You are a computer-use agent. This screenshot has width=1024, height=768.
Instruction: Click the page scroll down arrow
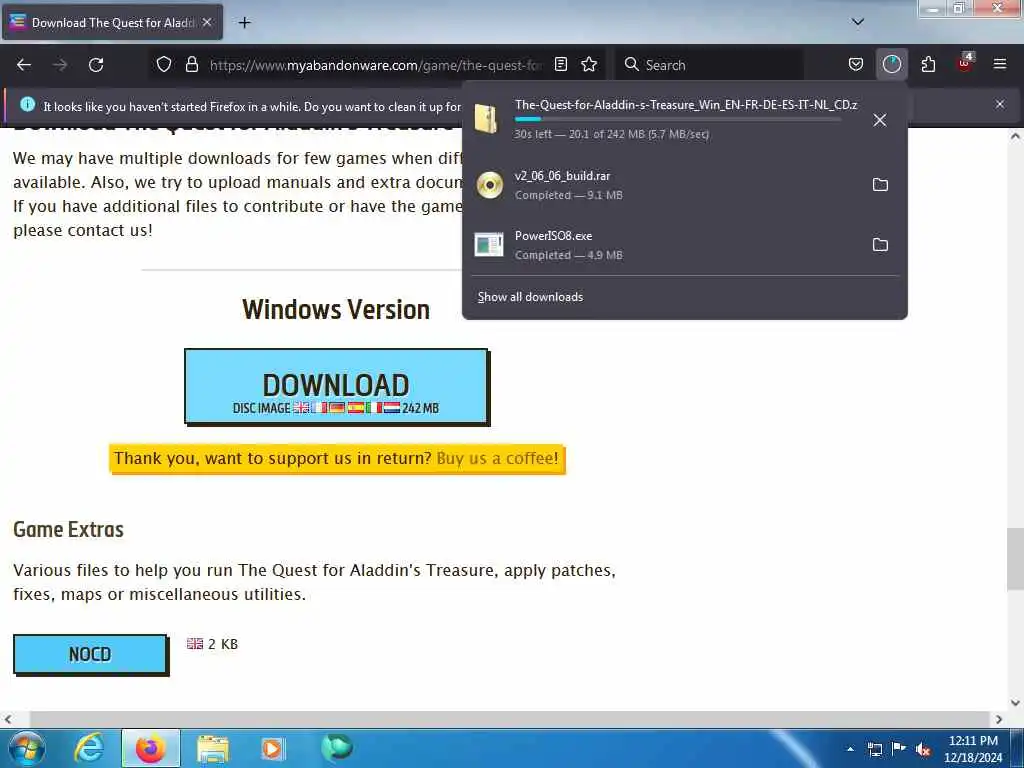tap(1015, 703)
